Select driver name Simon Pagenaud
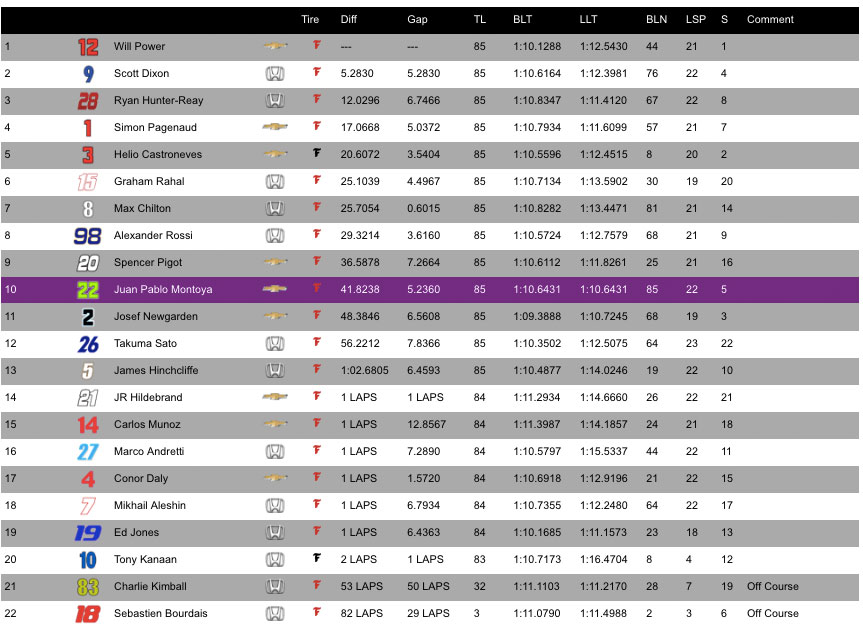Viewport: 863px width, 635px height. point(155,128)
